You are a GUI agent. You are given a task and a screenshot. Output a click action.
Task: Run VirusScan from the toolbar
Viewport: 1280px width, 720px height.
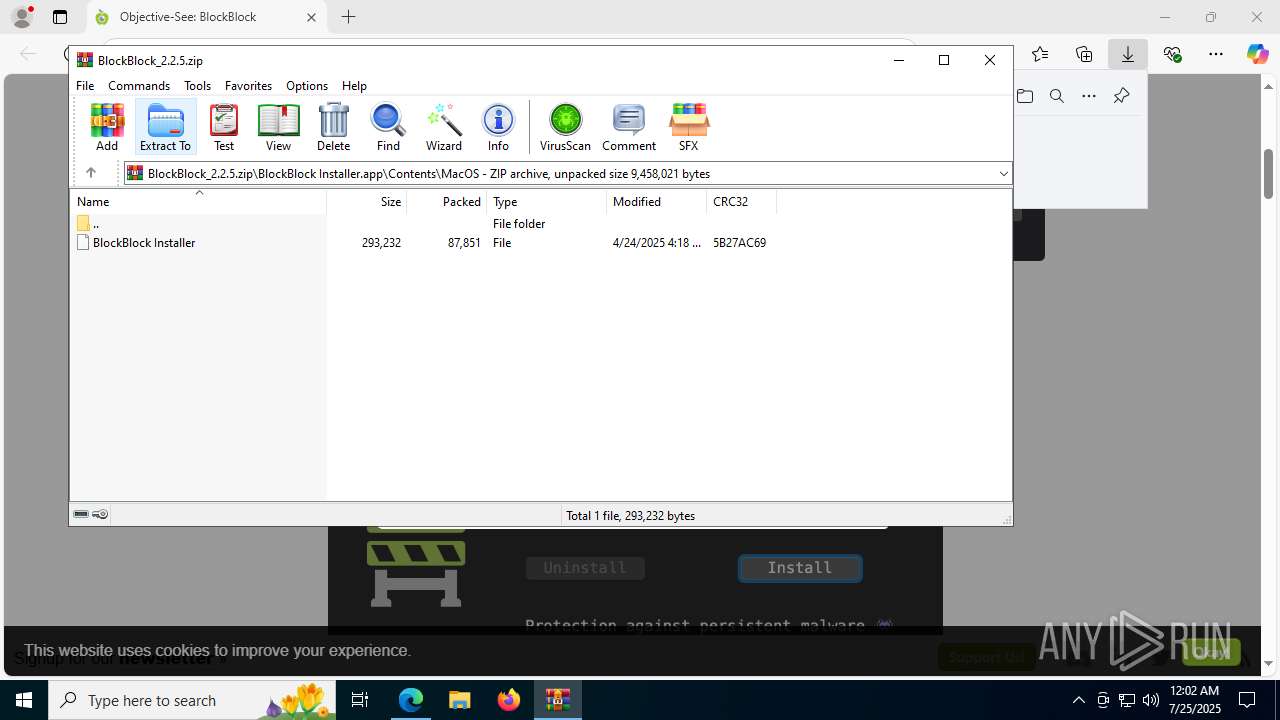(565, 127)
